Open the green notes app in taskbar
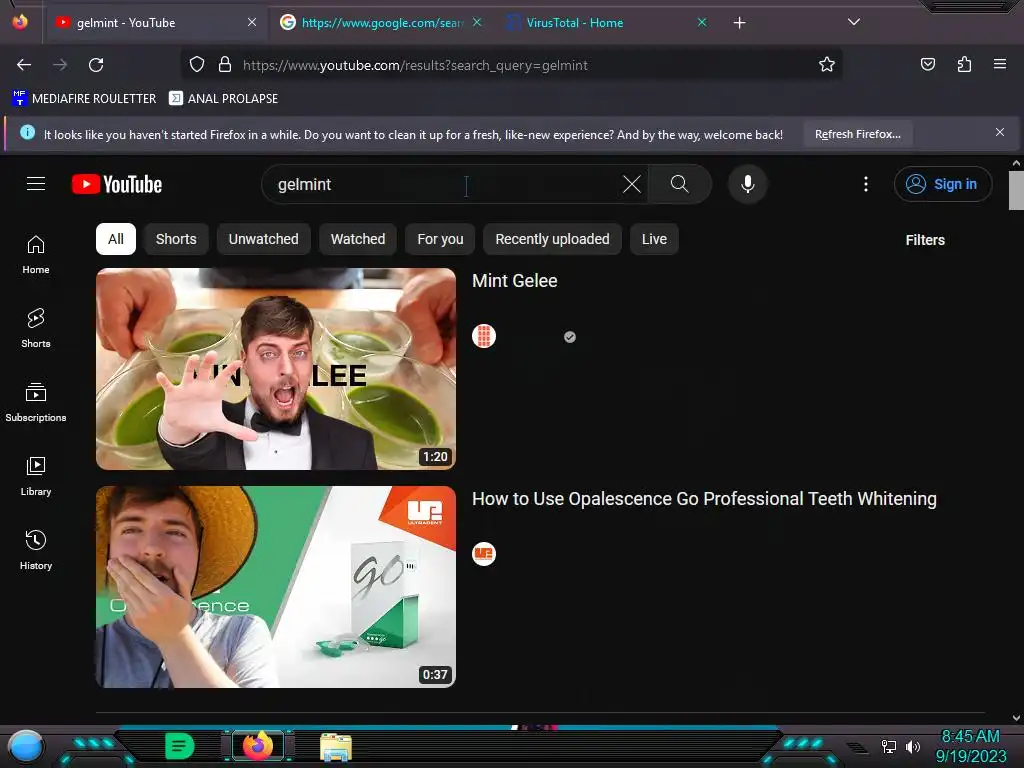 point(180,746)
